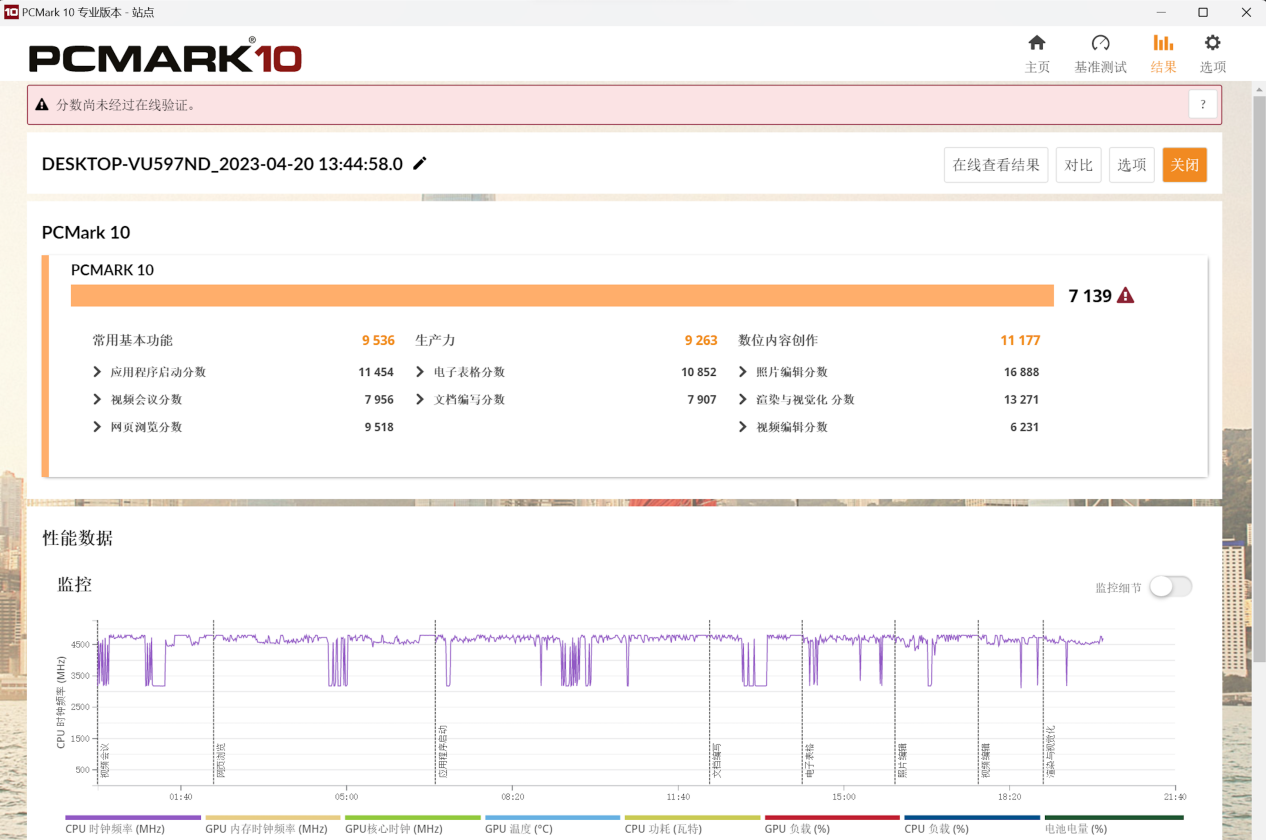Expand 电子表格分数 row
The image size is (1266, 840).
pos(420,372)
